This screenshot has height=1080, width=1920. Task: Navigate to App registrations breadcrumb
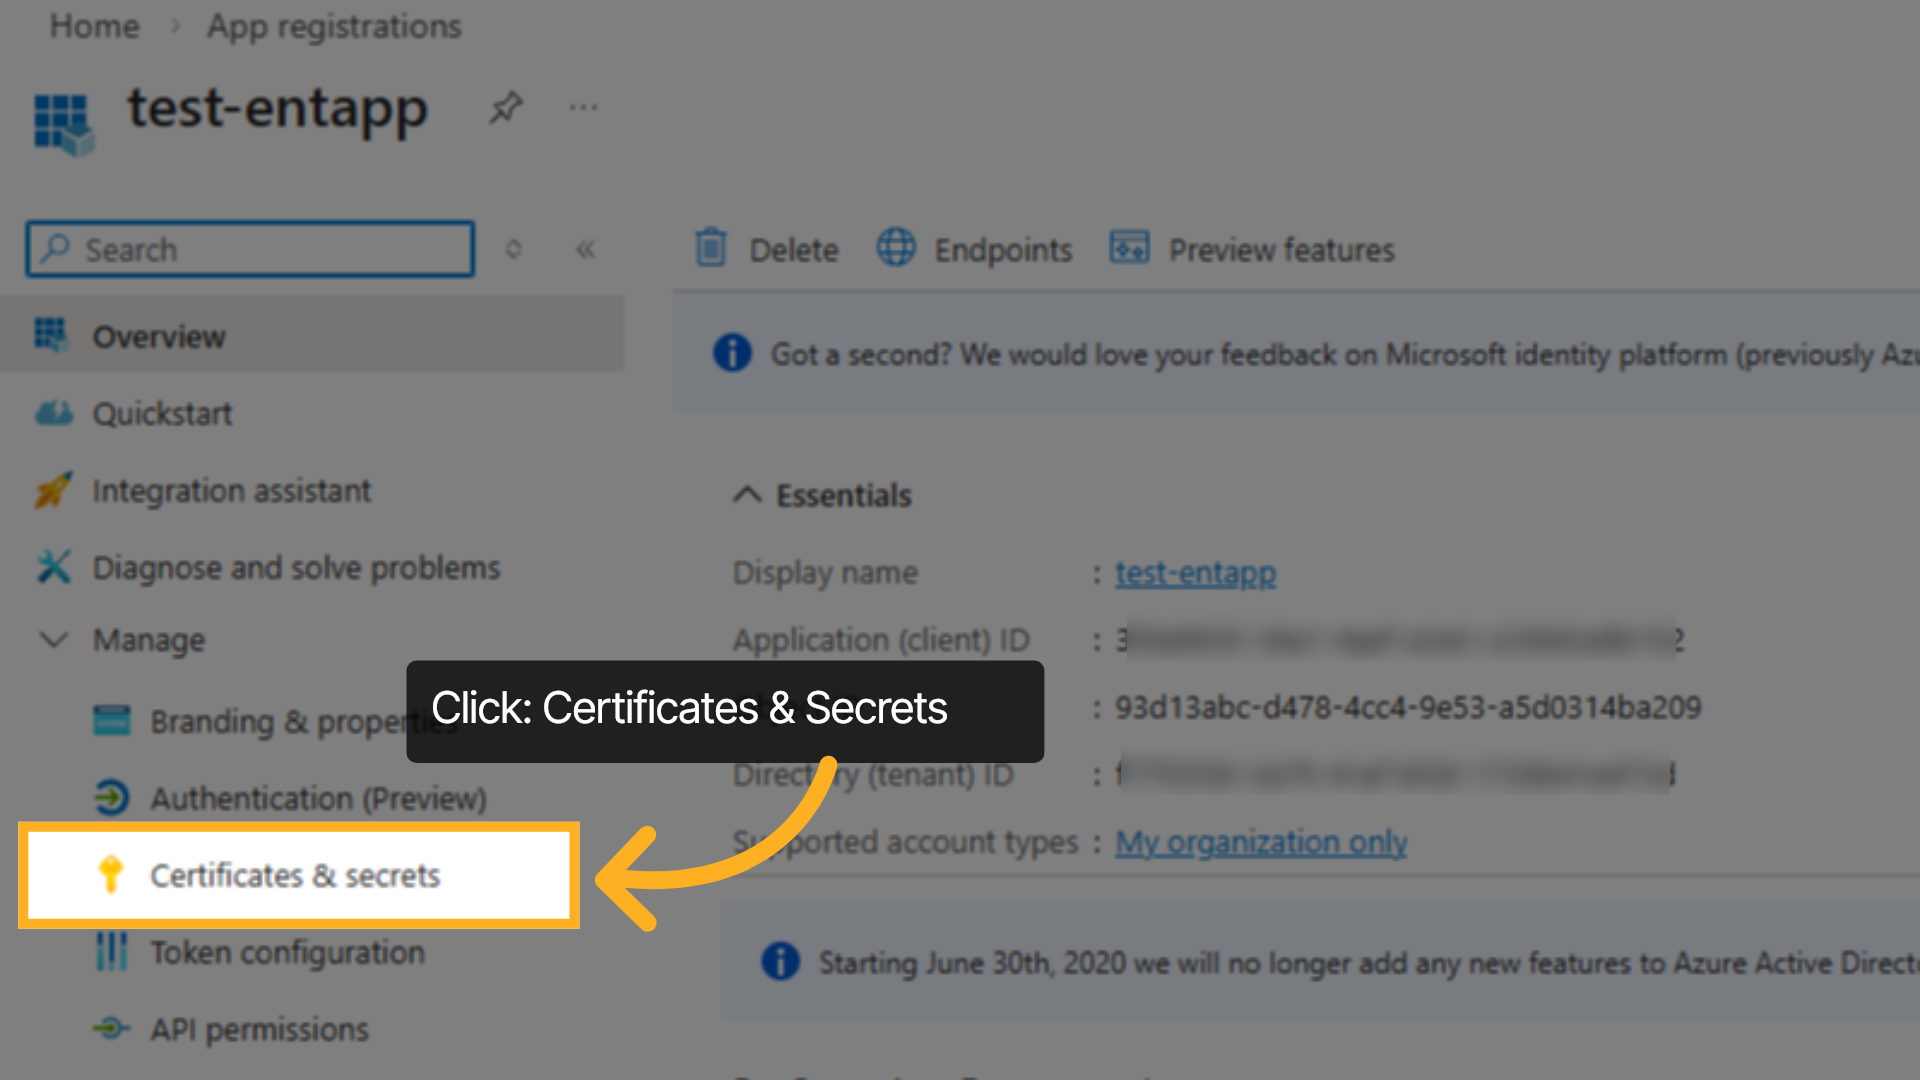[x=334, y=26]
